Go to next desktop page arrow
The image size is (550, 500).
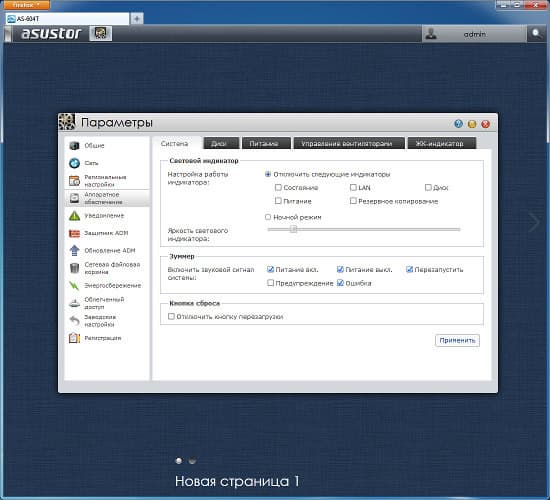point(534,222)
